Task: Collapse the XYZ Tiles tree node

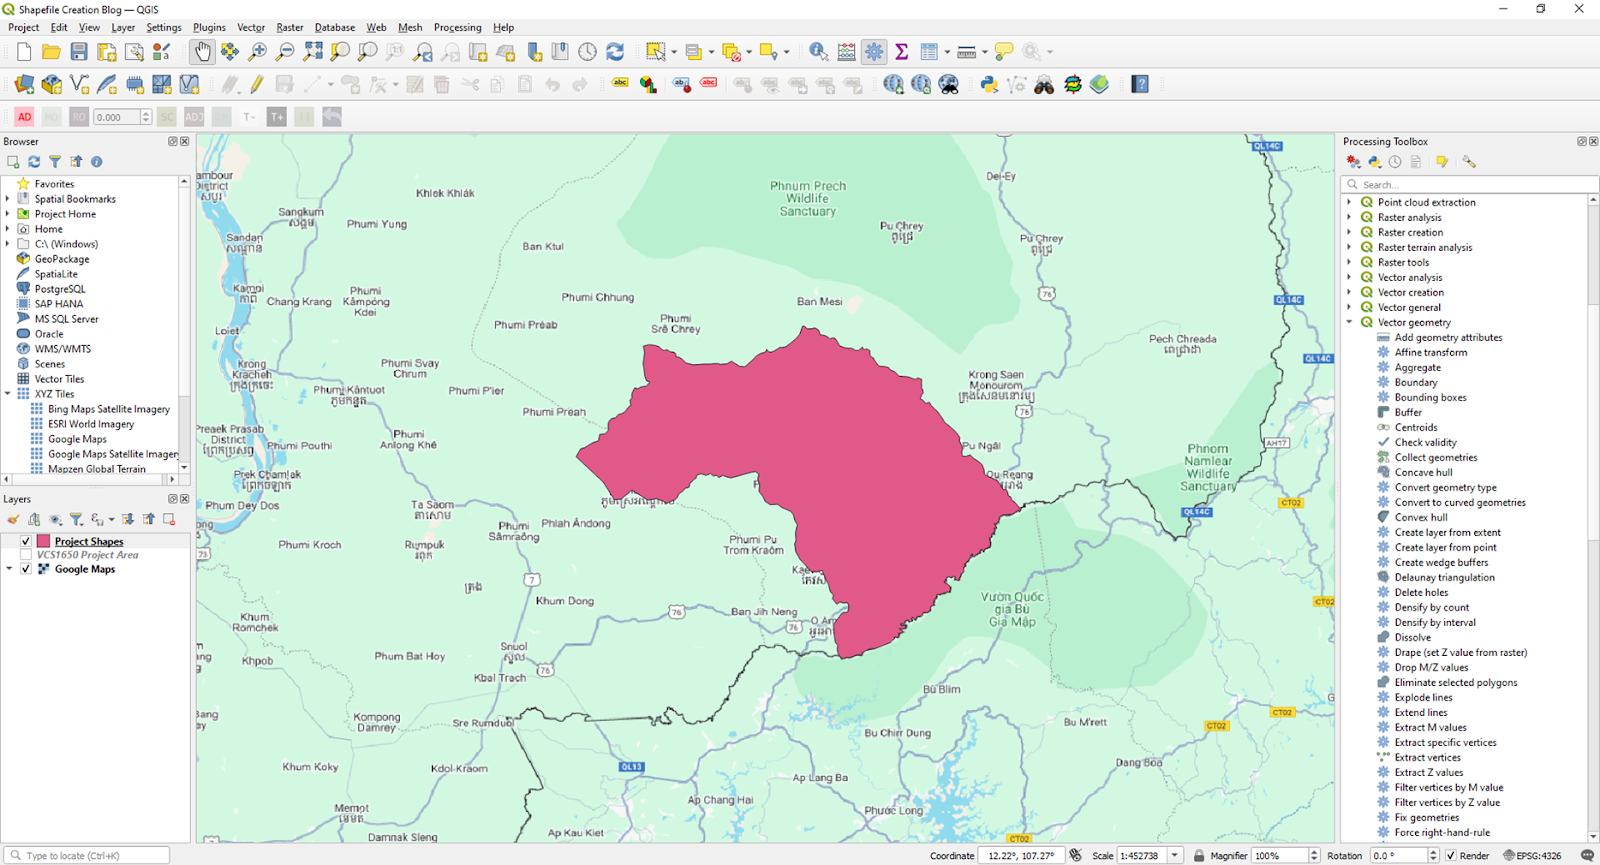Action: 8,394
